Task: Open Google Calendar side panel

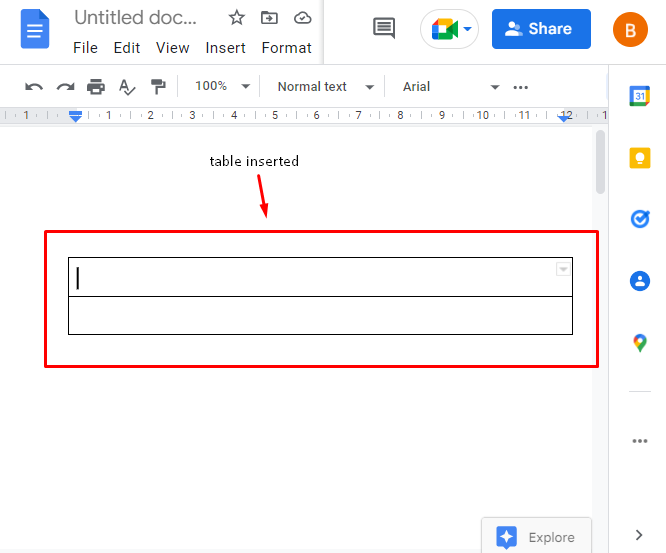Action: pos(640,96)
